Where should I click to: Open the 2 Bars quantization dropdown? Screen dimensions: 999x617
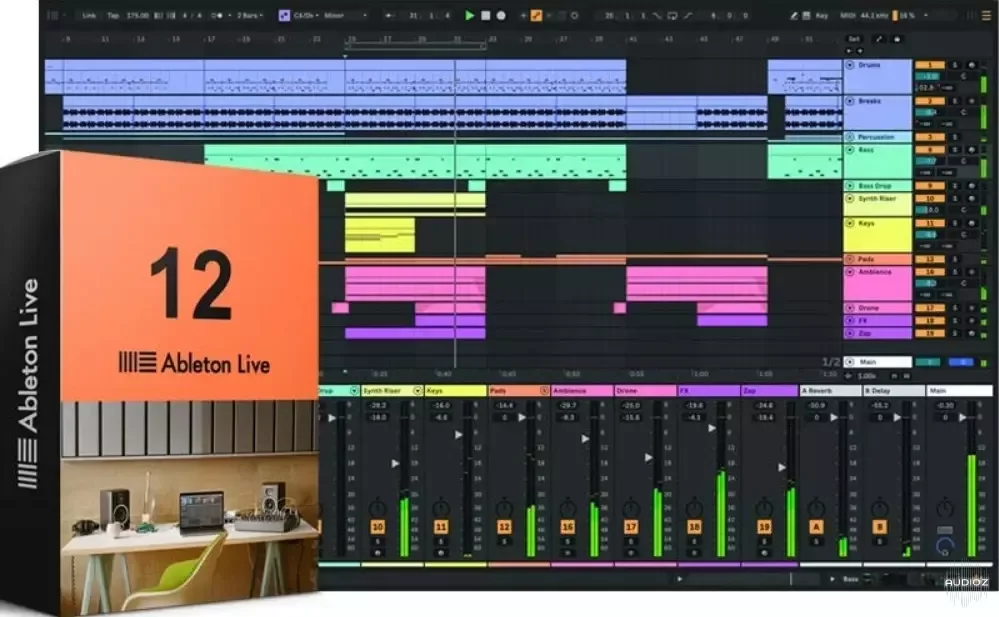pyautogui.click(x=250, y=15)
